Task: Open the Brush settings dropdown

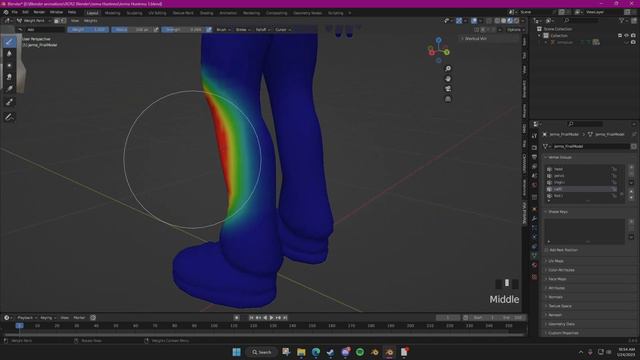Action: click(x=223, y=29)
